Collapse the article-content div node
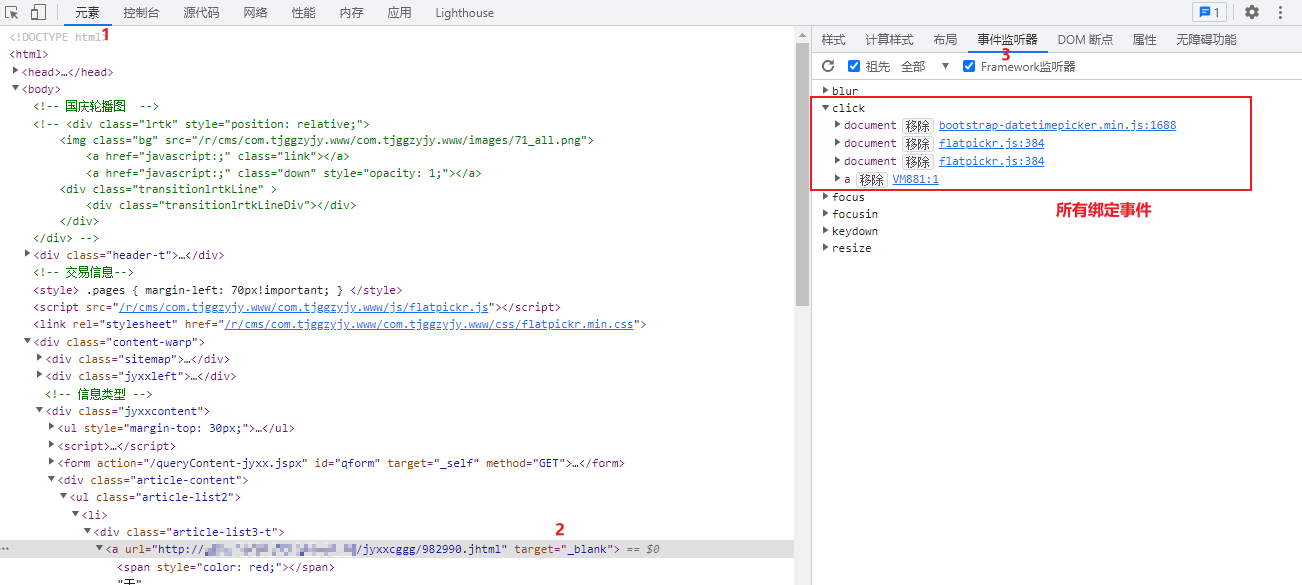The image size is (1302, 585). click(x=51, y=480)
